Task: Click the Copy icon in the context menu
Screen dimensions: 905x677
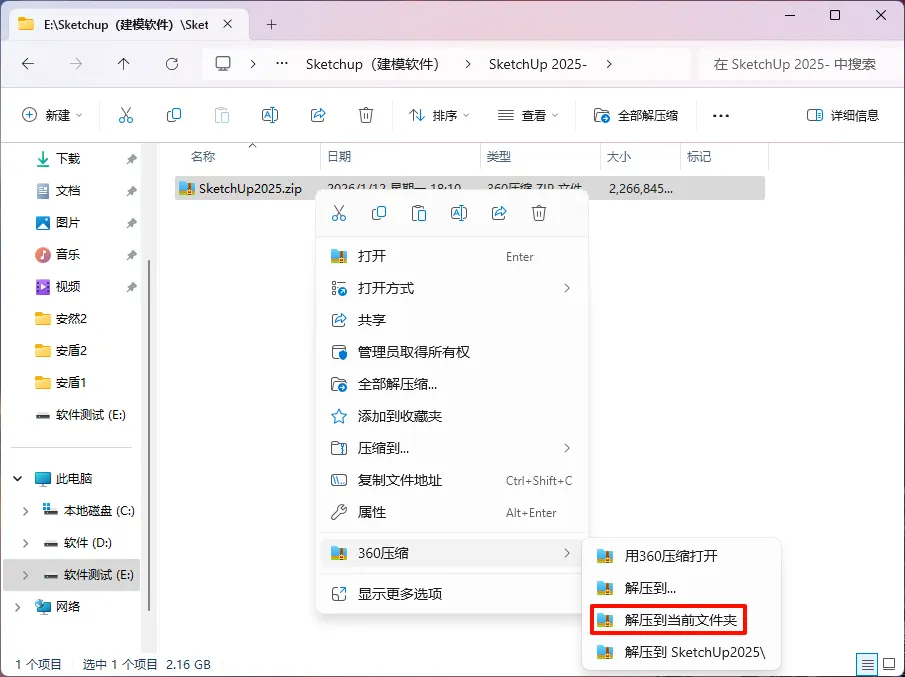Action: [379, 214]
